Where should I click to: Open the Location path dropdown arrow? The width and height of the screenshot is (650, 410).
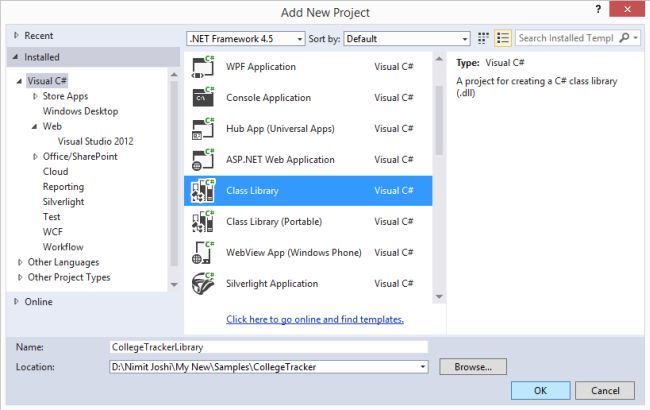[422, 367]
